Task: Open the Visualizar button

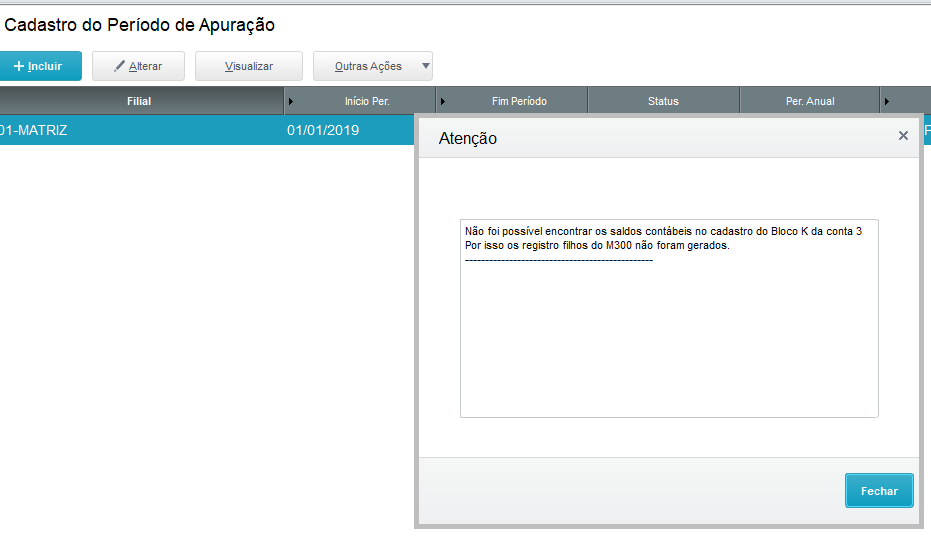Action: [249, 66]
